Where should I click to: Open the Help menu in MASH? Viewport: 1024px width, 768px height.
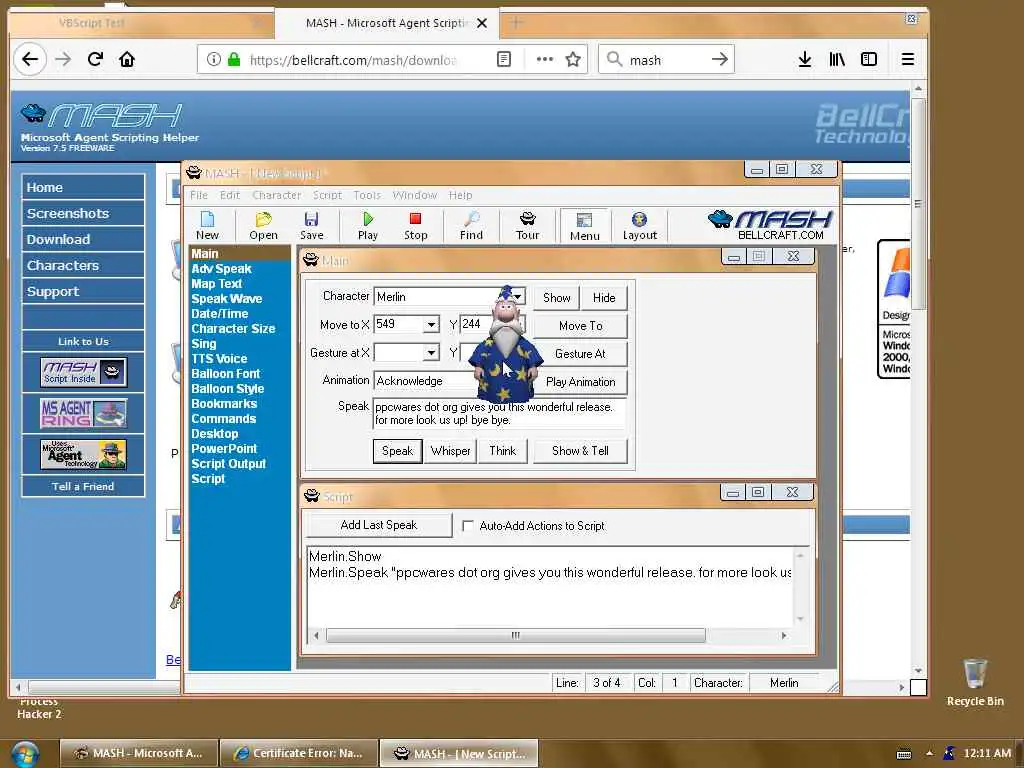tap(460, 195)
